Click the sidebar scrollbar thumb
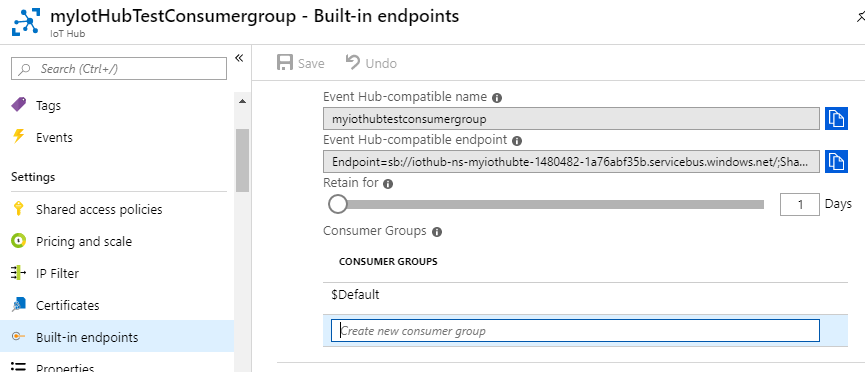The width and height of the screenshot is (865, 372). 242,160
